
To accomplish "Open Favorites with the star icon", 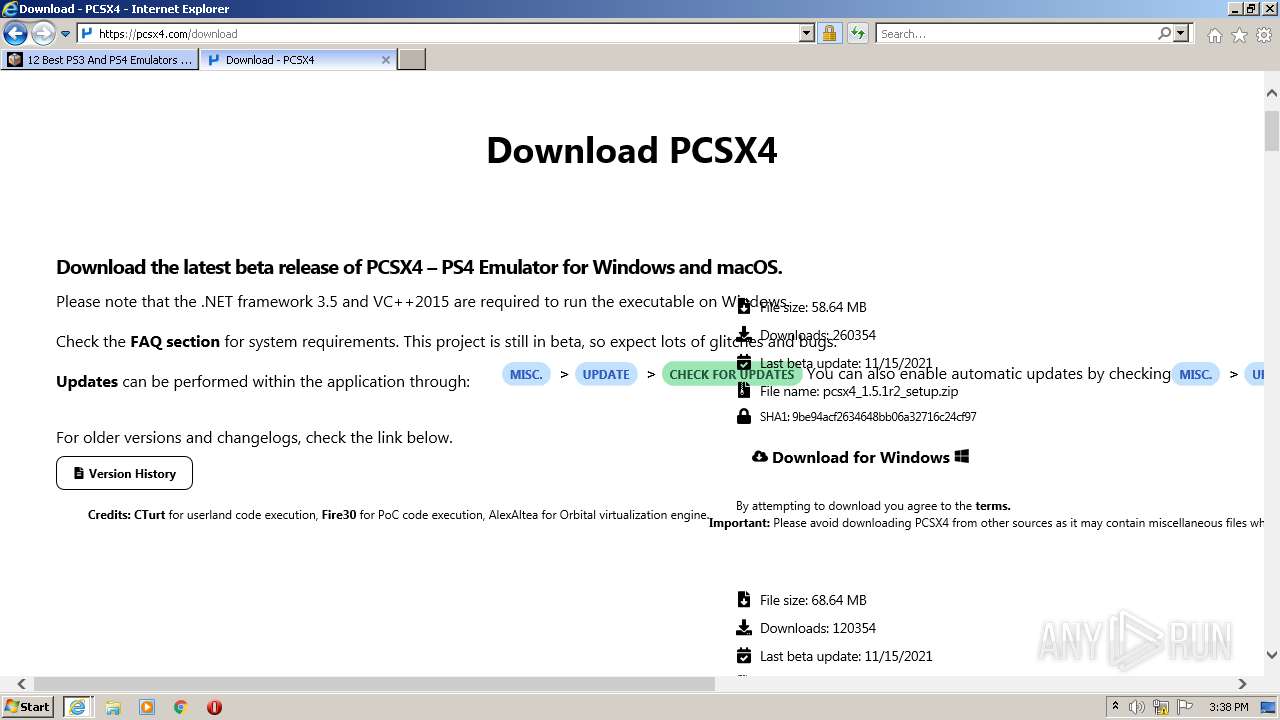I will [x=1239, y=35].
